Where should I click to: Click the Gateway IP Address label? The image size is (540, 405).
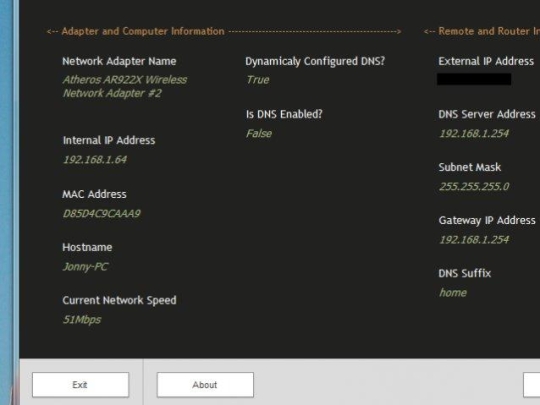[x=487, y=220]
